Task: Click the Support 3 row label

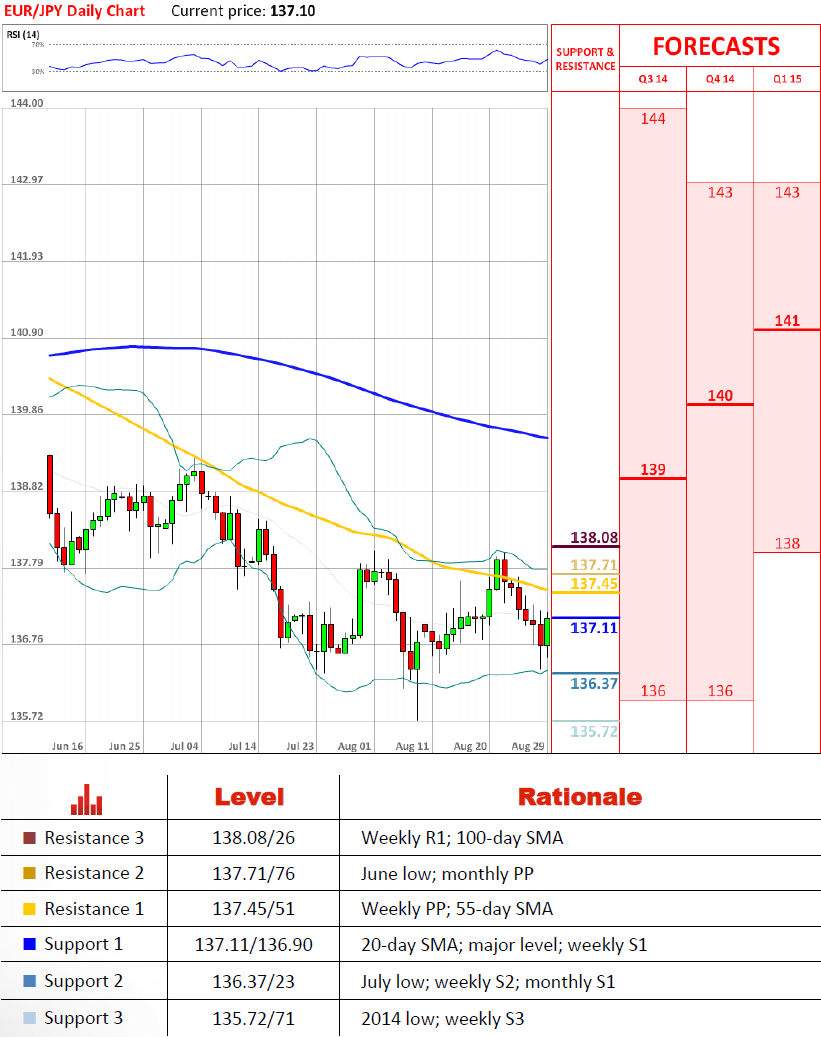Action: 83,1018
